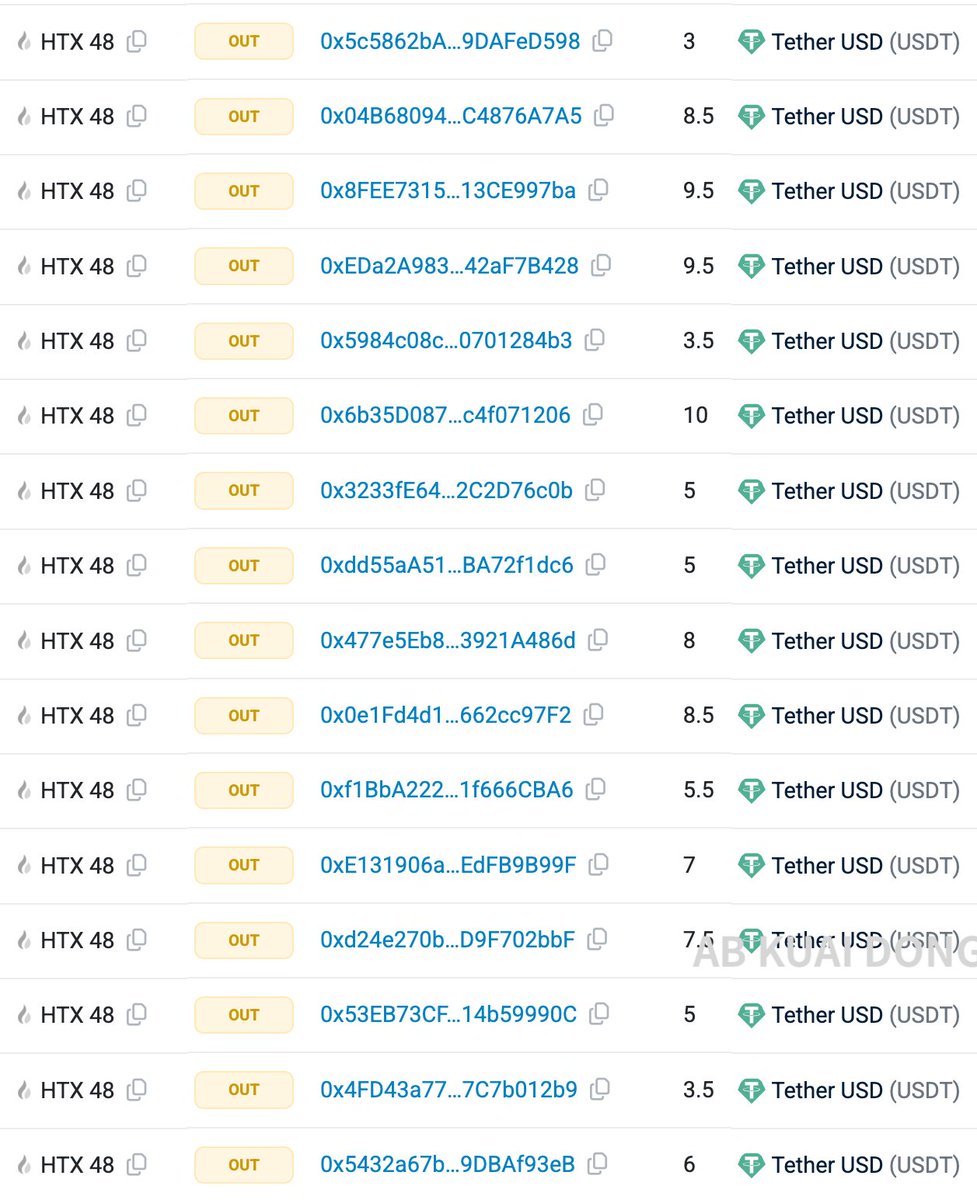Copy address 0xdd55aA51…BA72f1dc6 via copy icon
Screen dimensions: 977x1200
pos(595,565)
